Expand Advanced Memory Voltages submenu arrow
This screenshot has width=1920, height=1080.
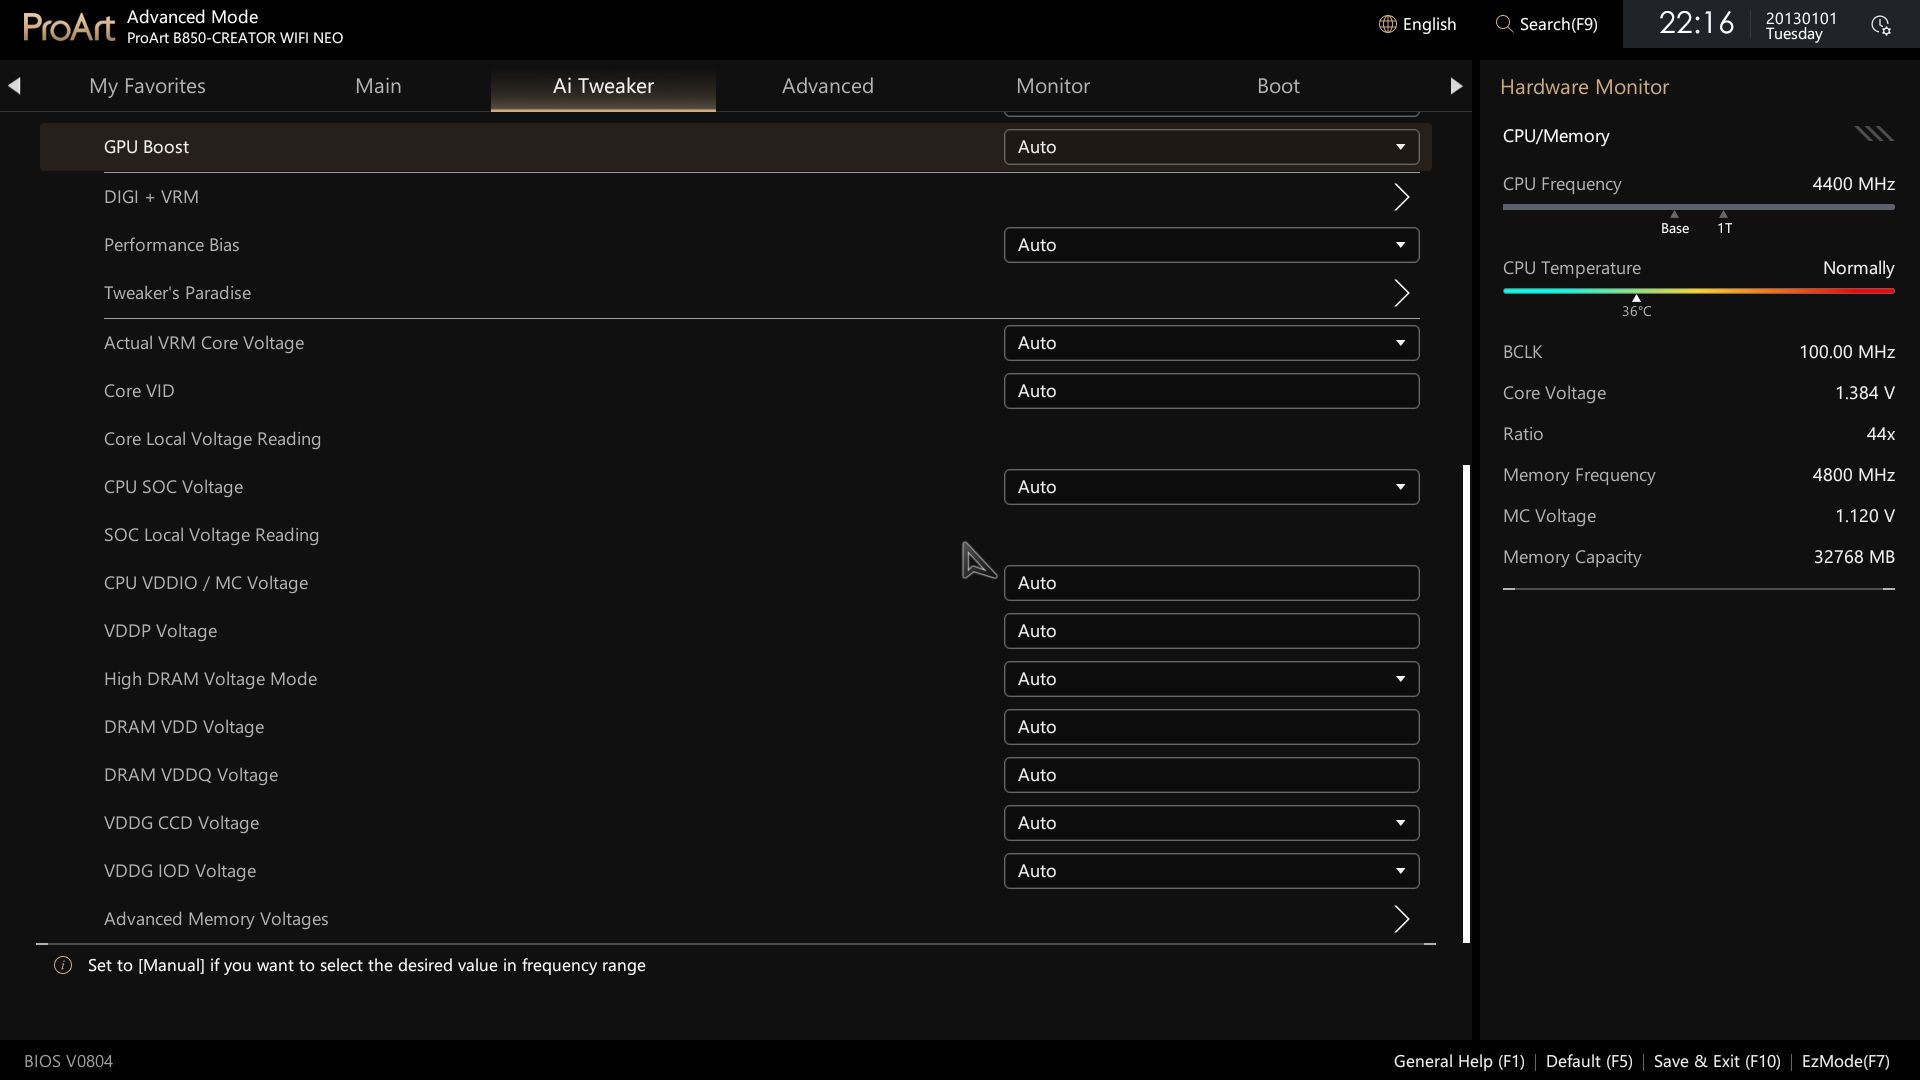(1402, 919)
